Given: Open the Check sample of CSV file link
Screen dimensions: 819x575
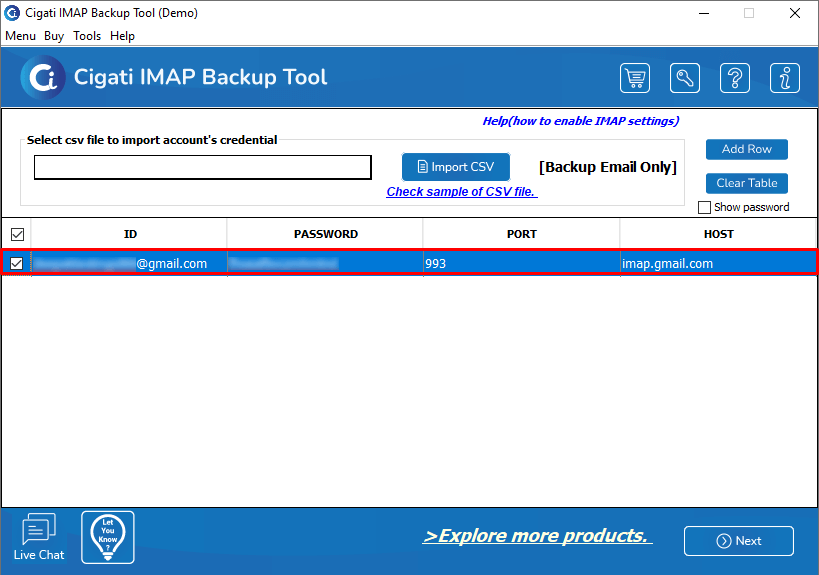Looking at the screenshot, I should click(462, 192).
